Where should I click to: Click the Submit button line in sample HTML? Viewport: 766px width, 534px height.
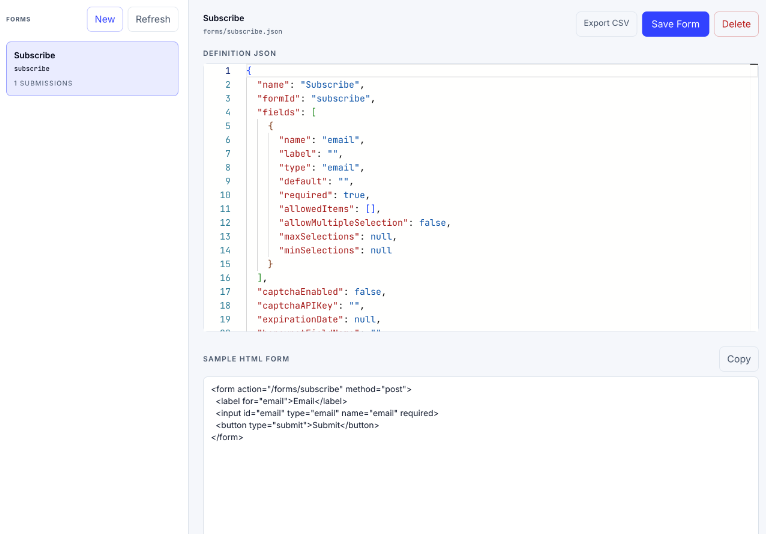(x=297, y=425)
